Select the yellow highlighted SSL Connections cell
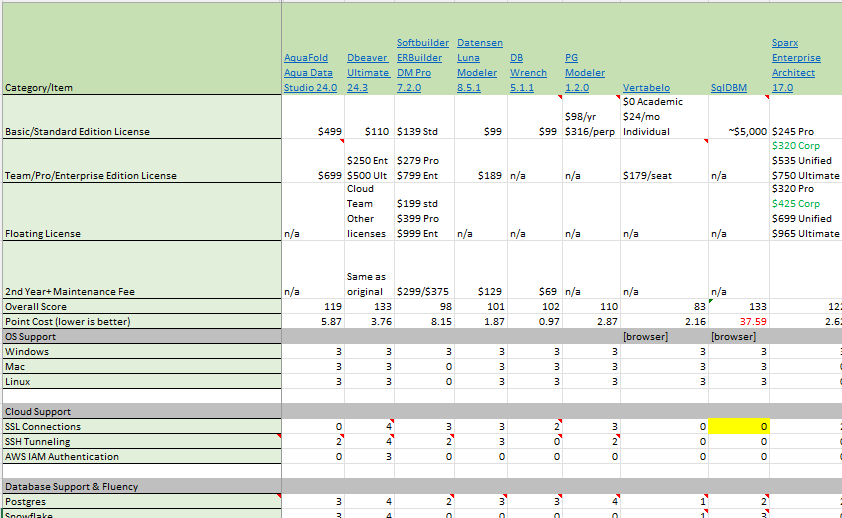Viewport: 842px width, 518px height. tap(738, 427)
